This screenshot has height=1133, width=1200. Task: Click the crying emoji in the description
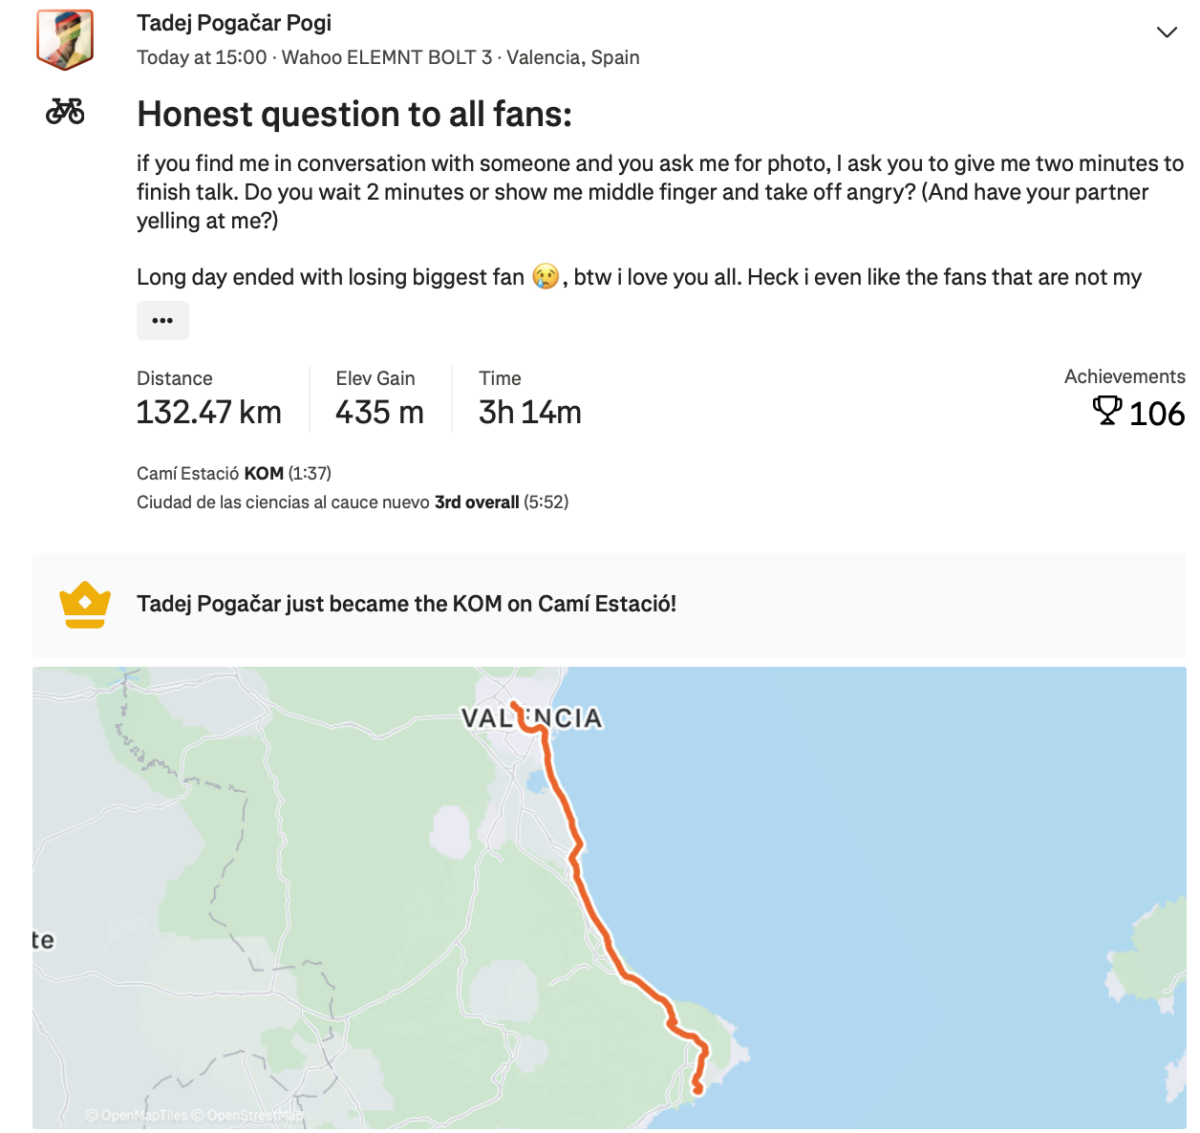click(x=545, y=277)
